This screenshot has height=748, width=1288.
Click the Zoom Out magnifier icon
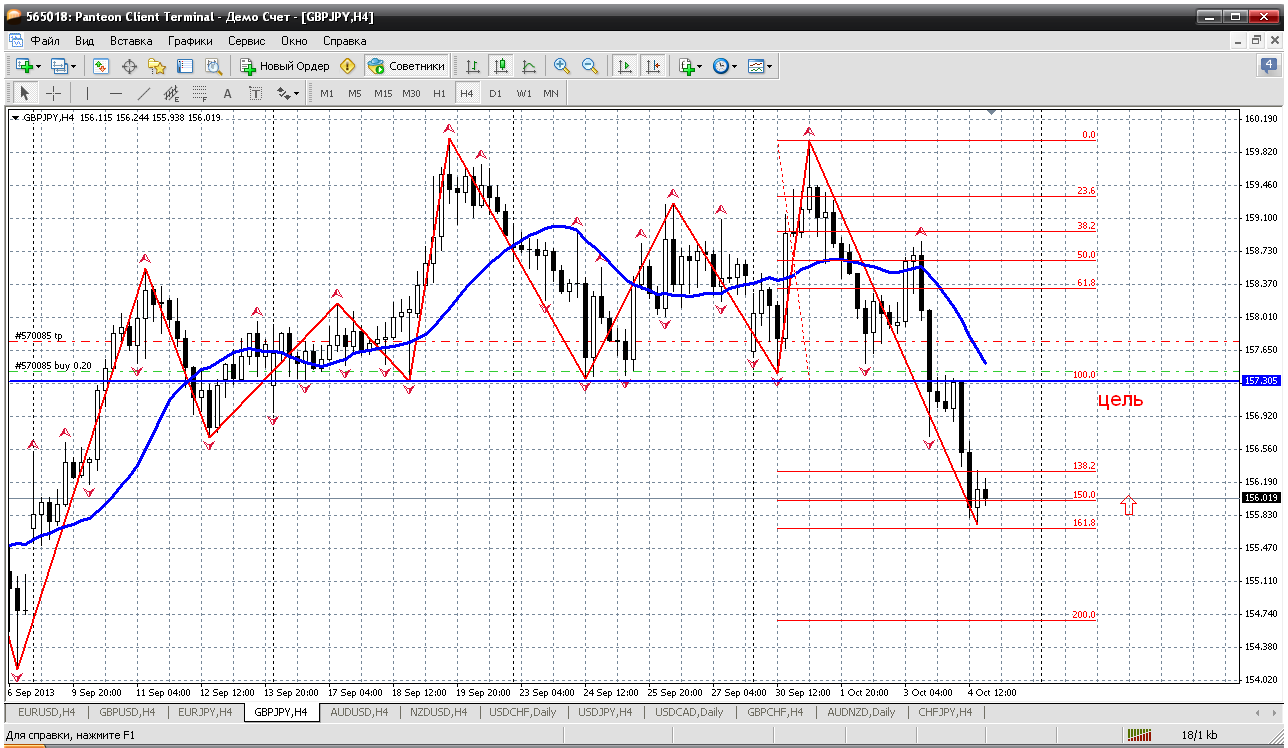click(x=590, y=66)
